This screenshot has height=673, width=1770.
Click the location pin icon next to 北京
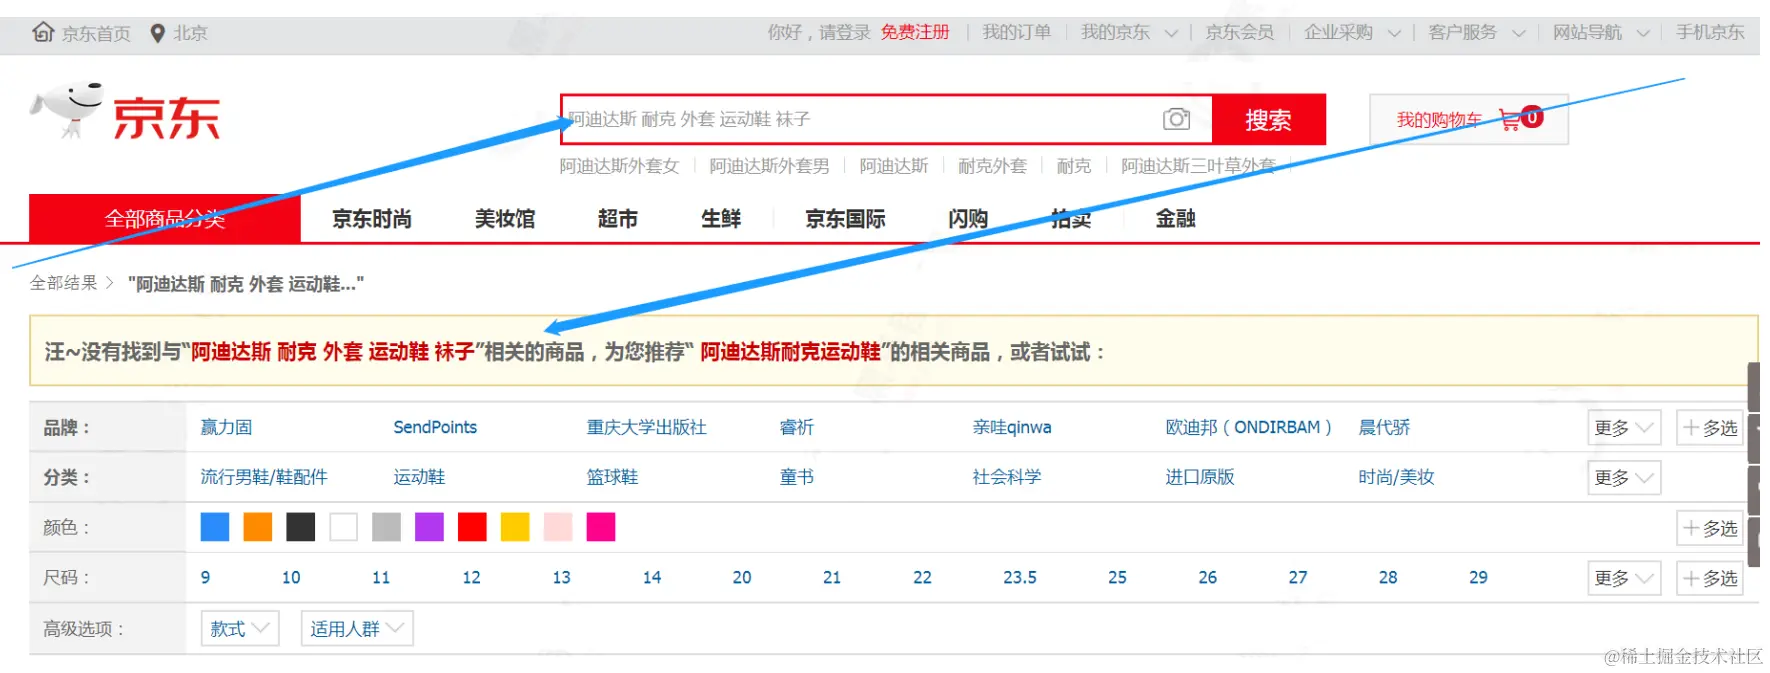click(x=157, y=33)
